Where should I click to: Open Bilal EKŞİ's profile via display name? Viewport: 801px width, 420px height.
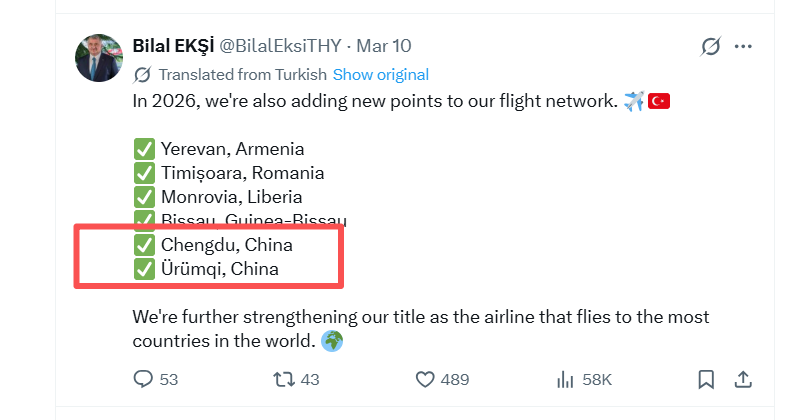[x=172, y=46]
